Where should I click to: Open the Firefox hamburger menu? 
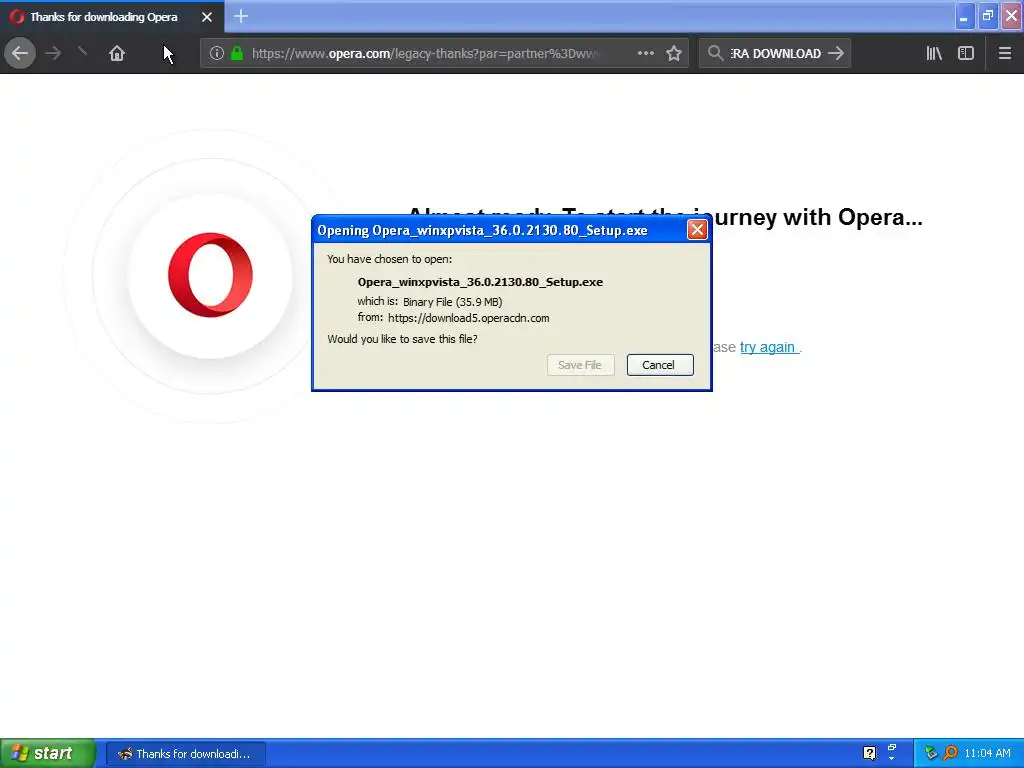(1004, 53)
